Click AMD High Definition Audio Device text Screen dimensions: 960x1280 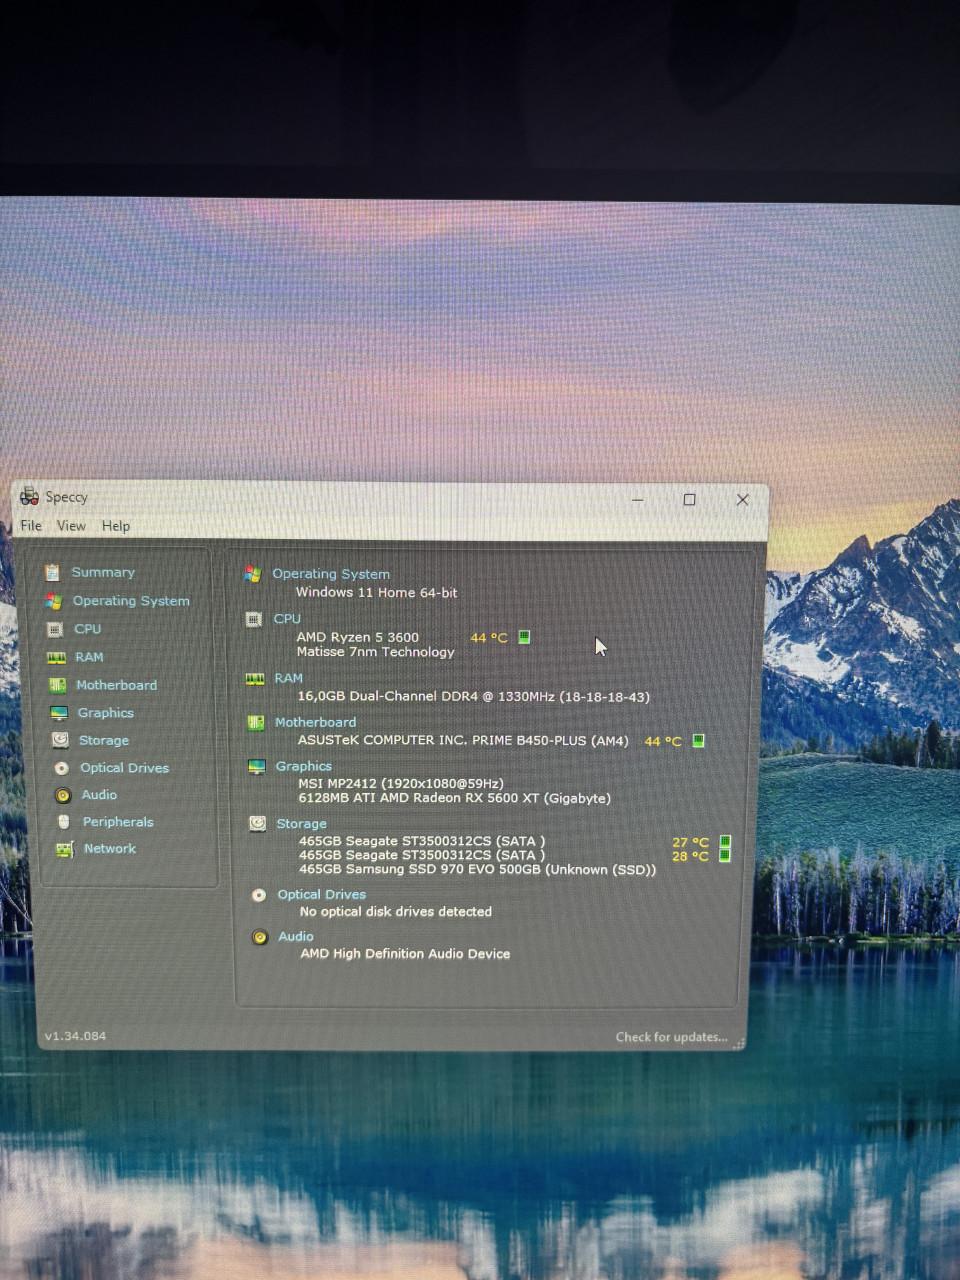coord(405,954)
